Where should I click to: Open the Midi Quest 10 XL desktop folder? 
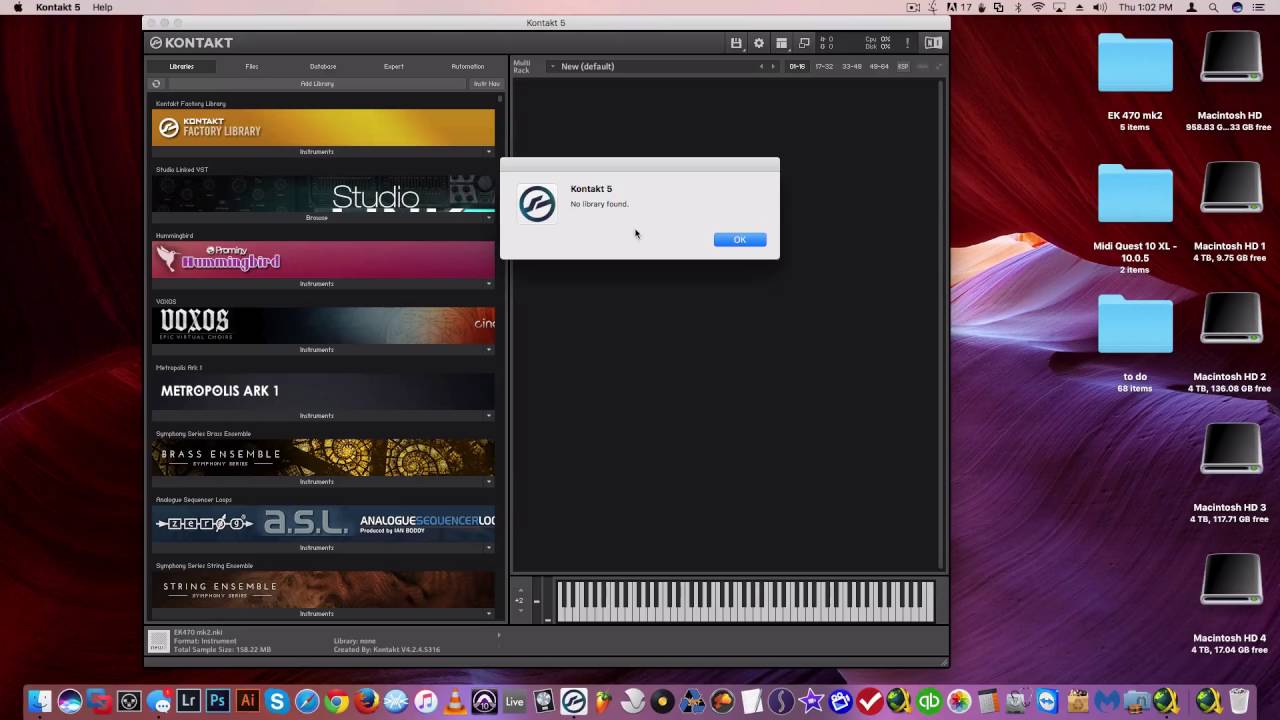pyautogui.click(x=1135, y=194)
